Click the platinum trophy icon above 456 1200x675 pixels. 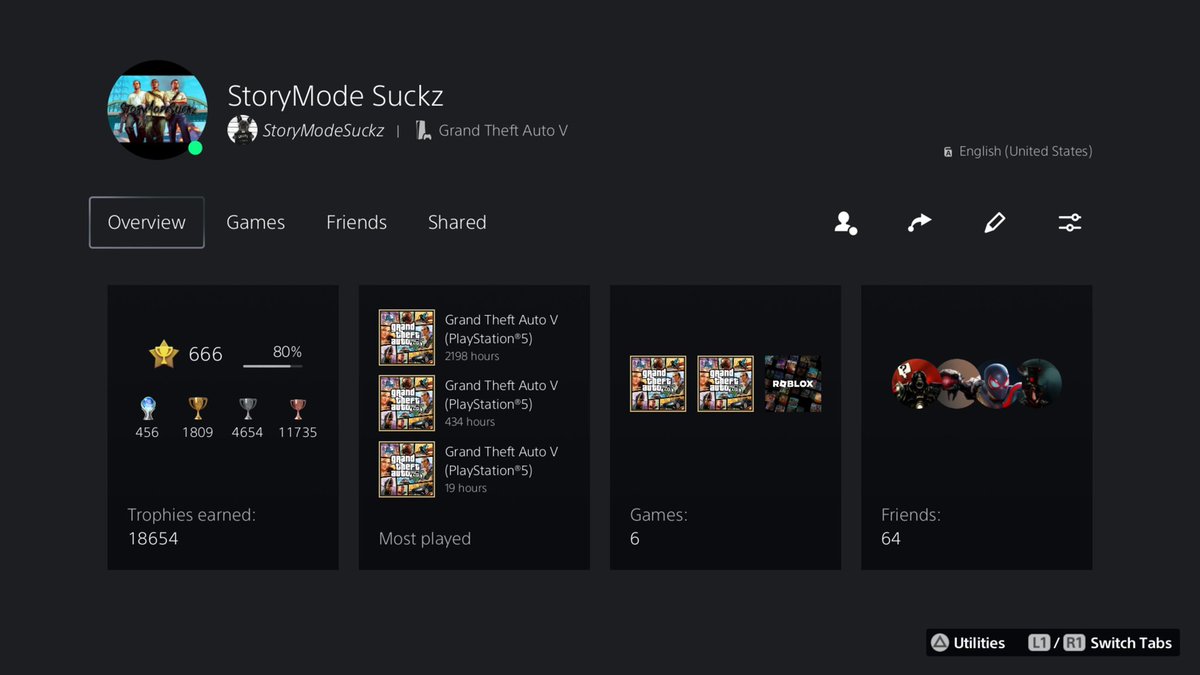147,408
